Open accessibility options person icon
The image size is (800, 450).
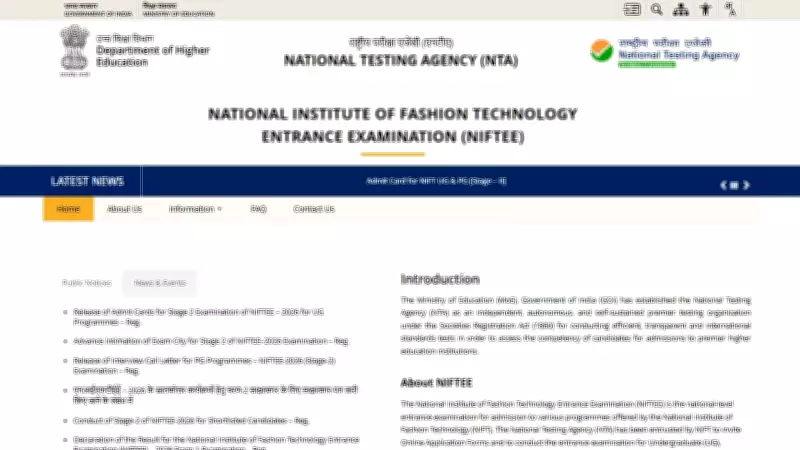click(706, 9)
